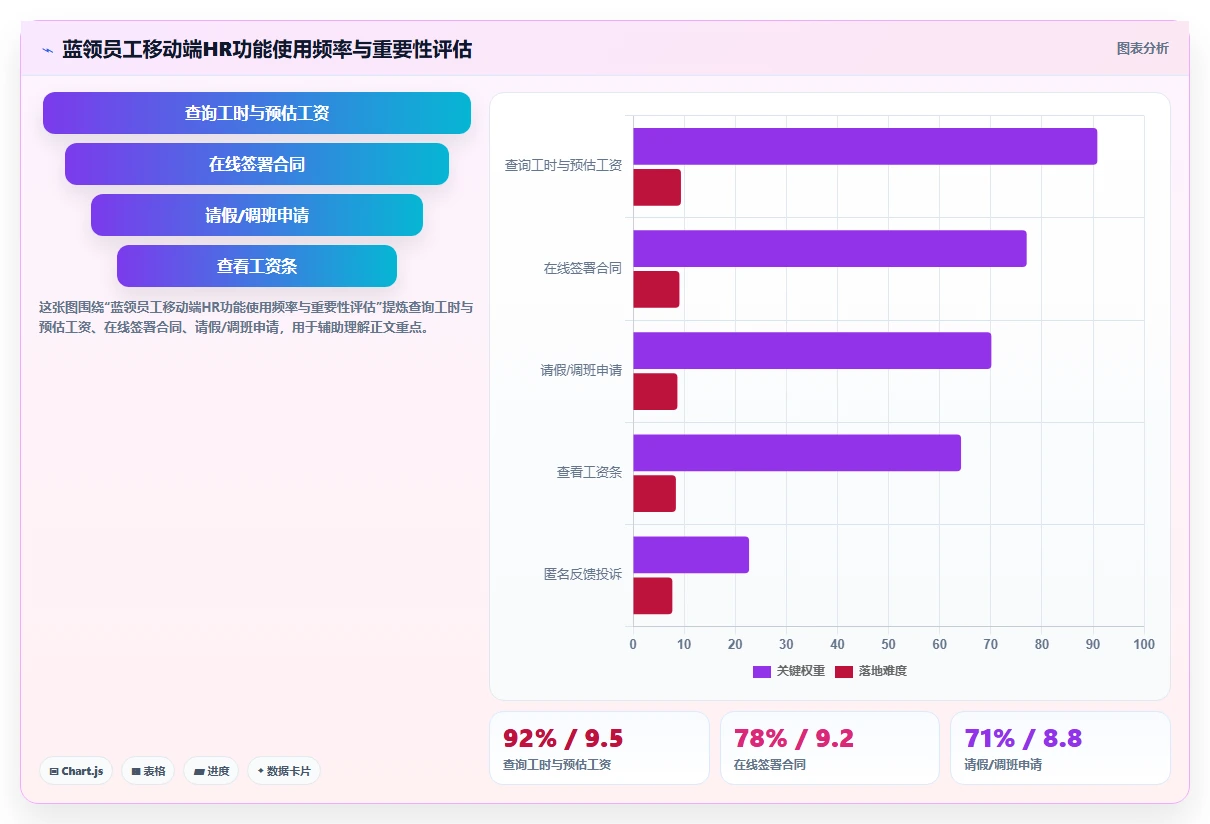Screen dimensions: 1210x824
Task: Click the 查看工资条 axis label
Action: coord(589,472)
